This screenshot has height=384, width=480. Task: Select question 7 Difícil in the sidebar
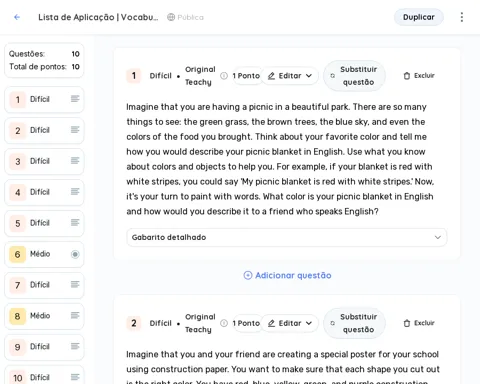(44, 285)
